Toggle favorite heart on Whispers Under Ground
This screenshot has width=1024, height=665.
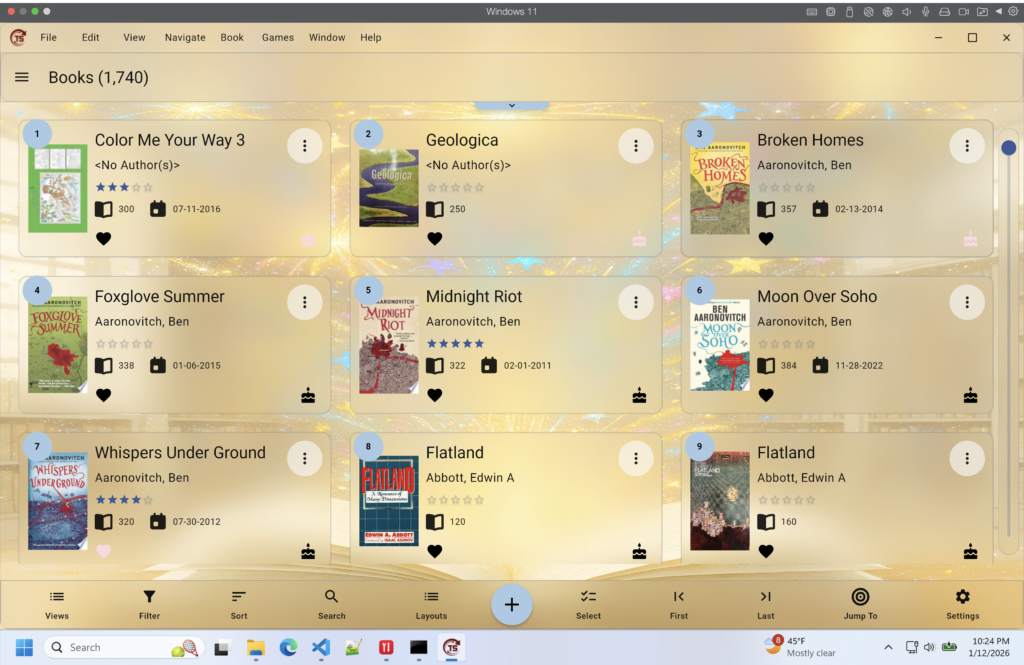[x=103, y=551]
